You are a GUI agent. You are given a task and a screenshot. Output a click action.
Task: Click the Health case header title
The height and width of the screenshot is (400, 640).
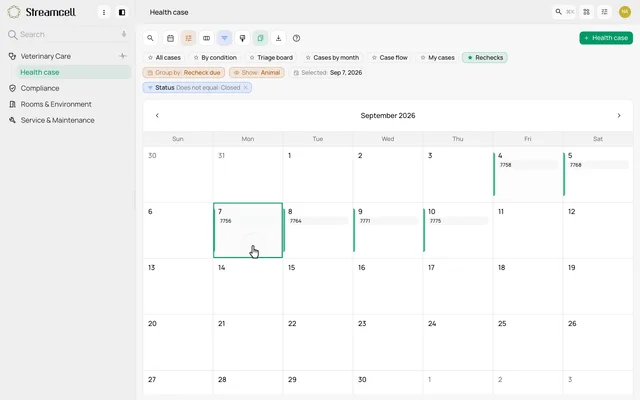pyautogui.click(x=169, y=12)
